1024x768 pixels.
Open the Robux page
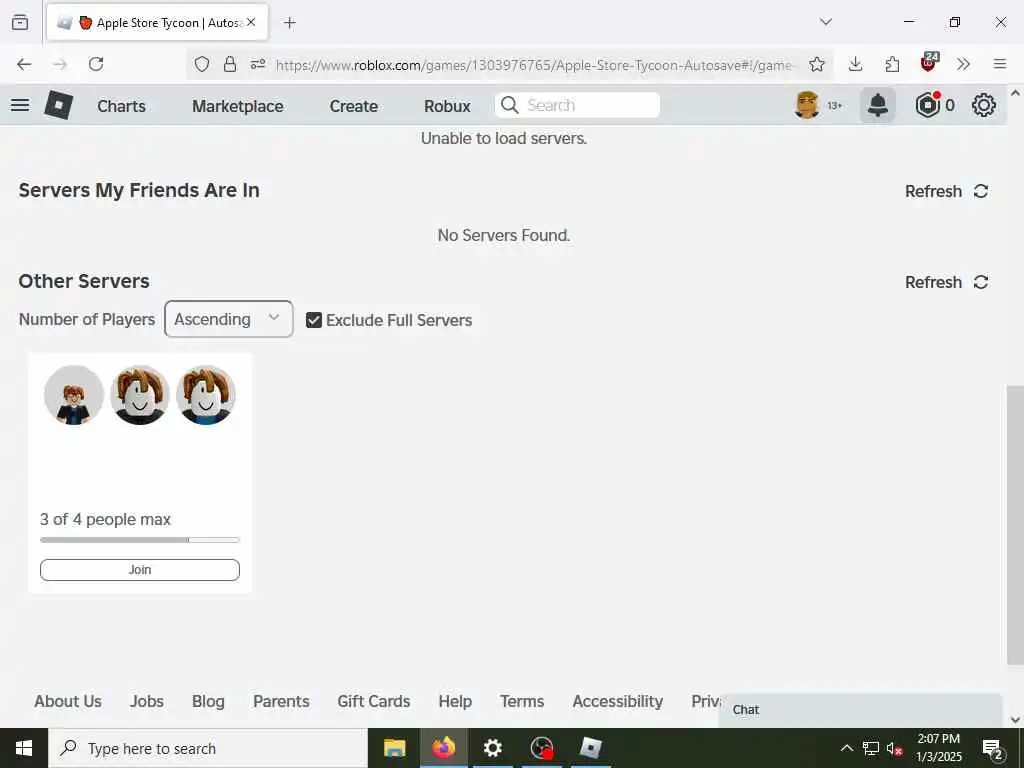[x=447, y=106]
